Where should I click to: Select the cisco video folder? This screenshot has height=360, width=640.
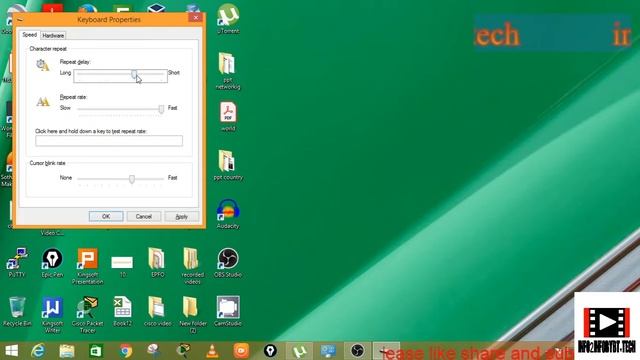point(157,311)
